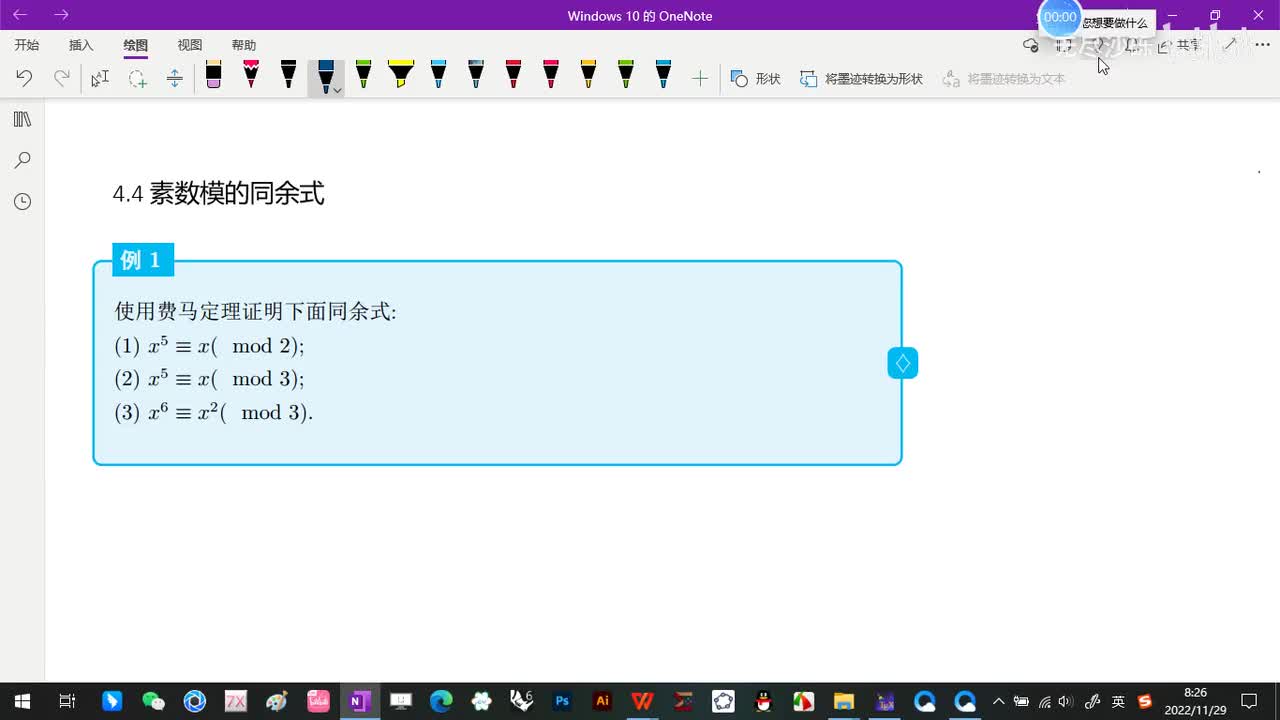Switch to the 开始 tab
The image size is (1280, 720).
tap(27, 45)
